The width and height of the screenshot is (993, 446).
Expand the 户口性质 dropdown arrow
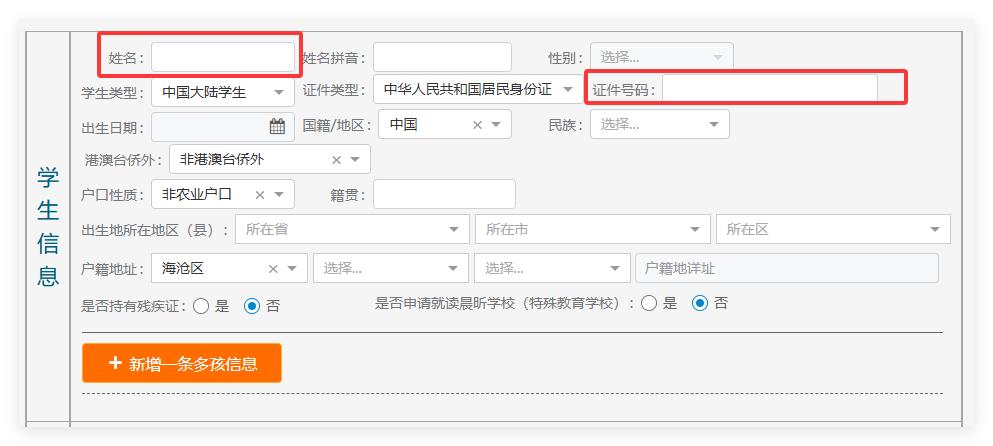[x=279, y=194]
